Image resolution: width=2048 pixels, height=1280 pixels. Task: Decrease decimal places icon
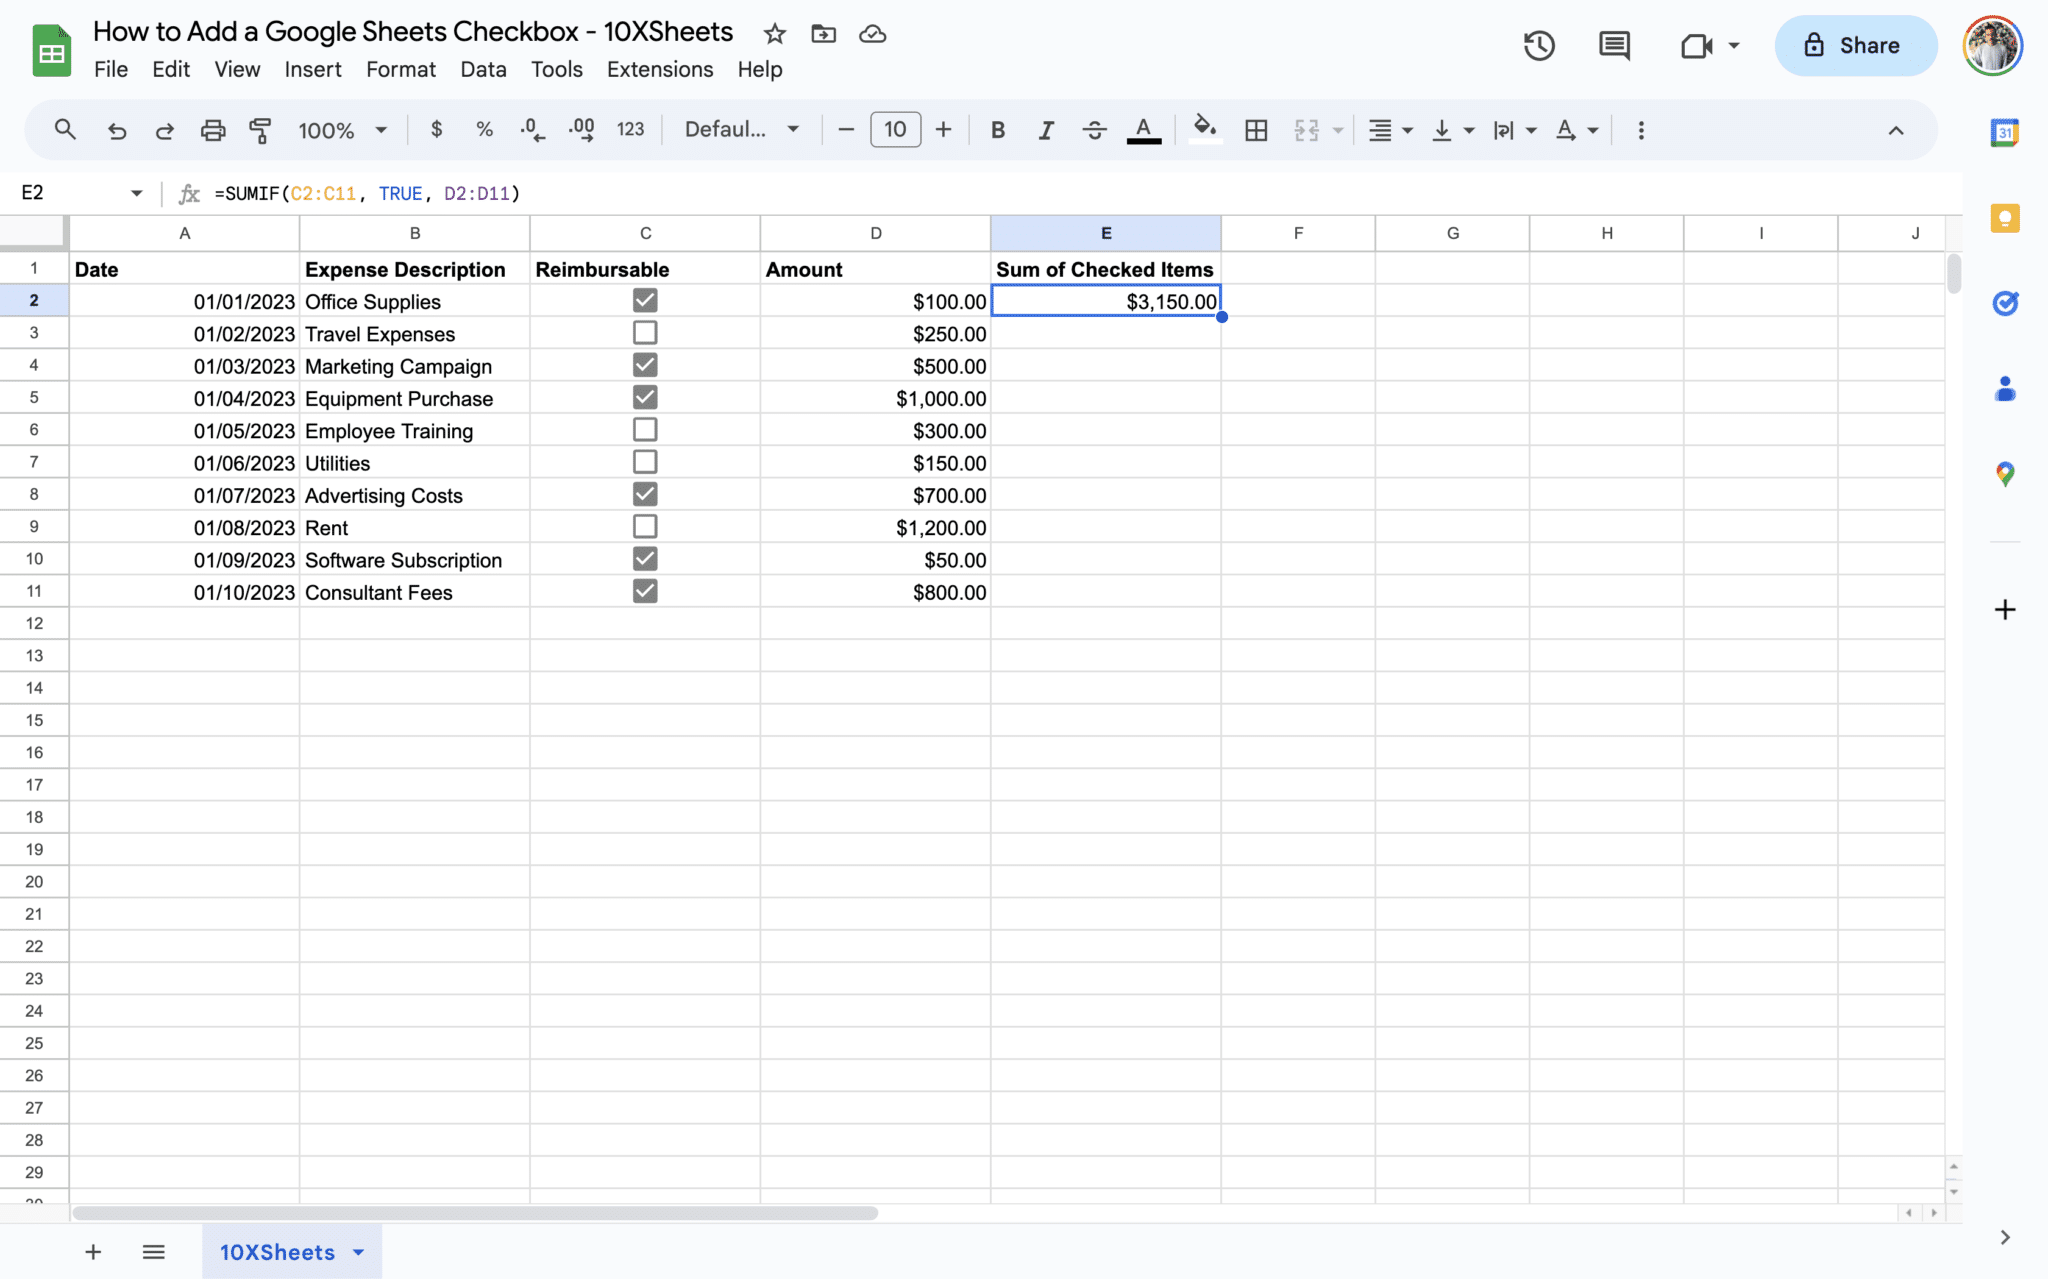533,130
